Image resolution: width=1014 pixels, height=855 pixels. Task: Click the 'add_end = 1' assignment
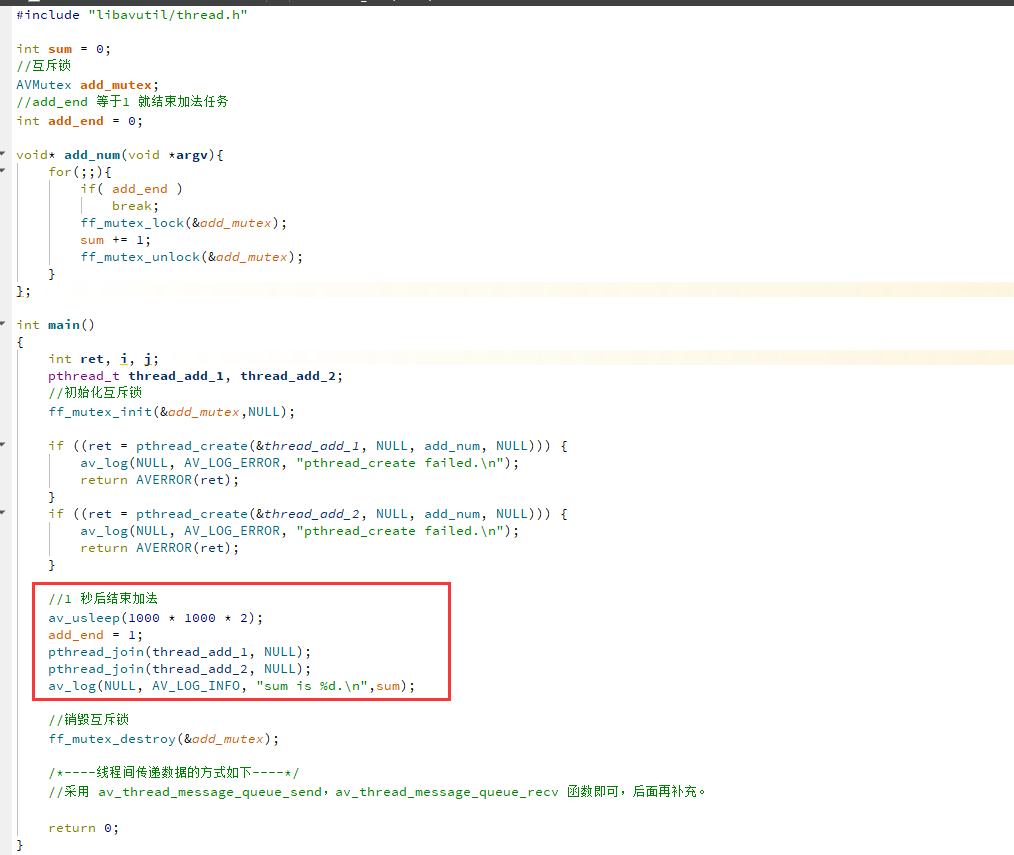click(x=96, y=635)
